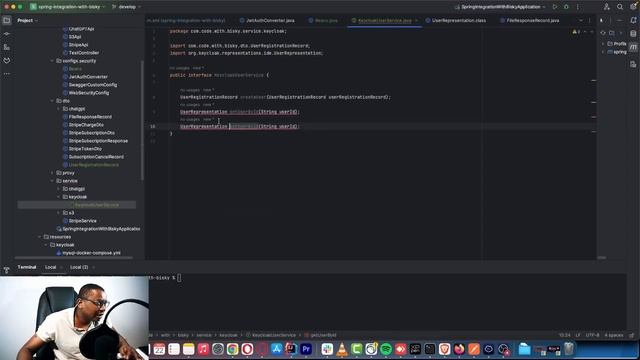Click in the terminal prompt input
This screenshot has width=640, height=360.
click(x=179, y=278)
